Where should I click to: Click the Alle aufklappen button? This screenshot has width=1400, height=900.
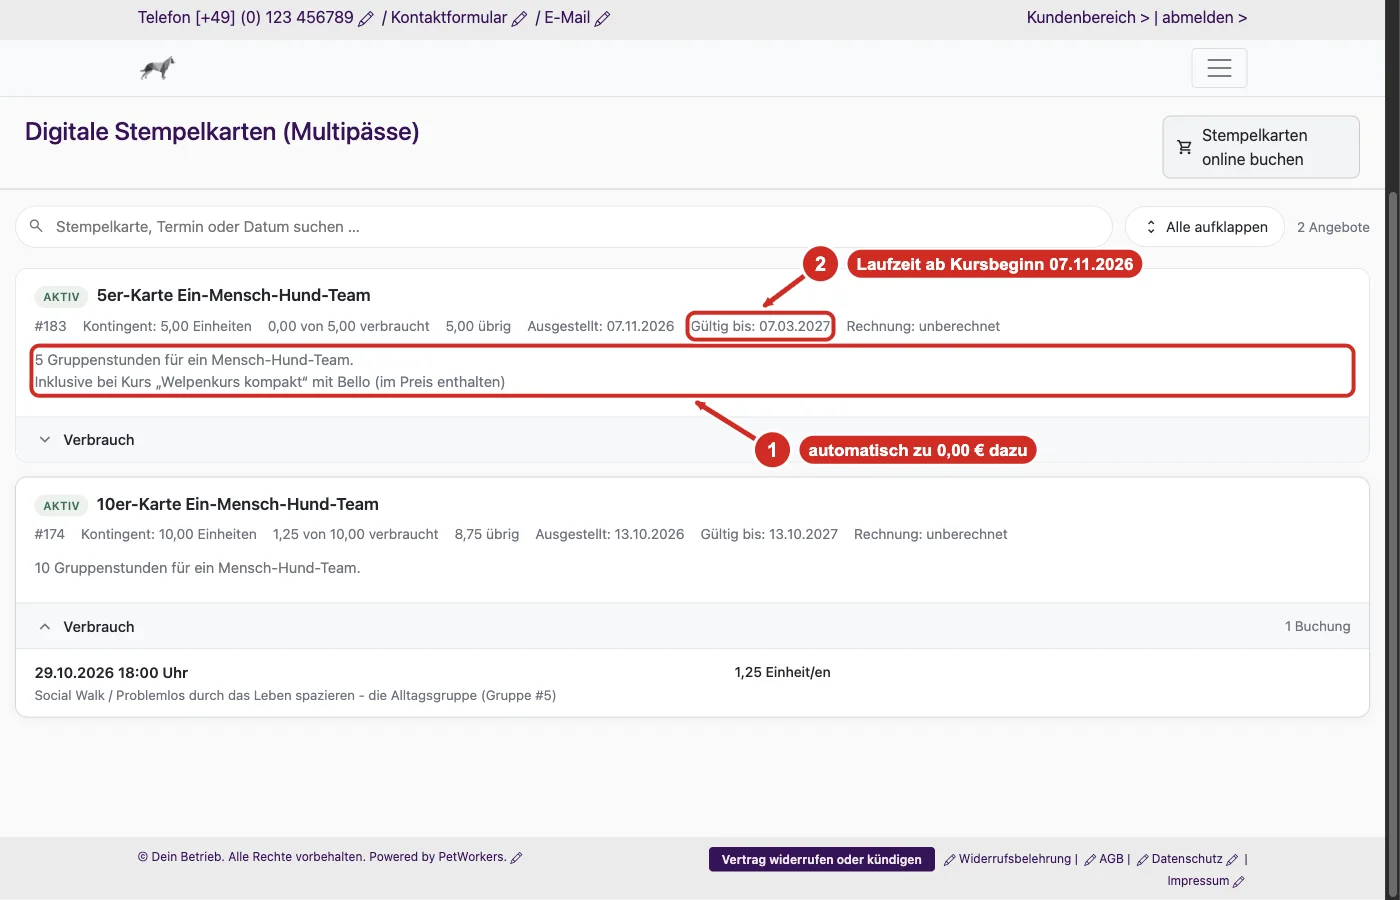tap(1205, 227)
